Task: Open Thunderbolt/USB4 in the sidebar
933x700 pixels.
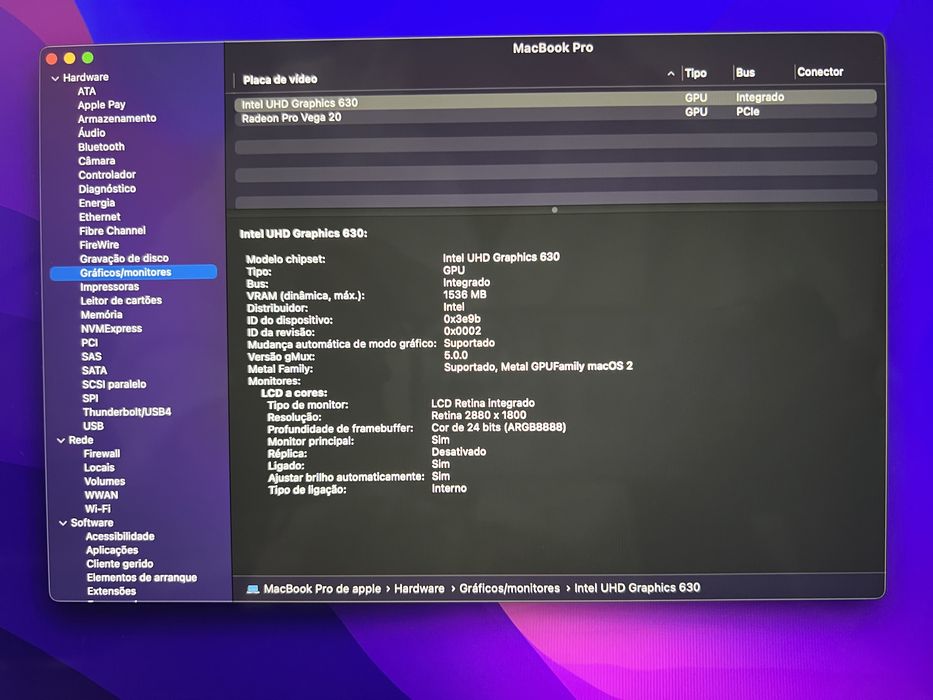Action: coord(127,412)
